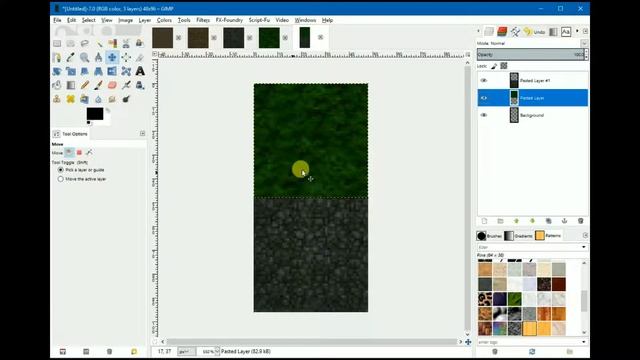The width and height of the screenshot is (640, 360).
Task: Select the Eraser tool
Action: [x=112, y=85]
